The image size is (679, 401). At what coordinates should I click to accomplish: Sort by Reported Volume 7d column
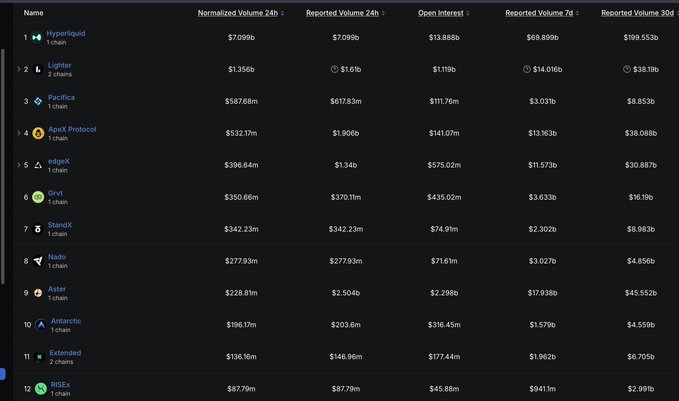[x=542, y=13]
